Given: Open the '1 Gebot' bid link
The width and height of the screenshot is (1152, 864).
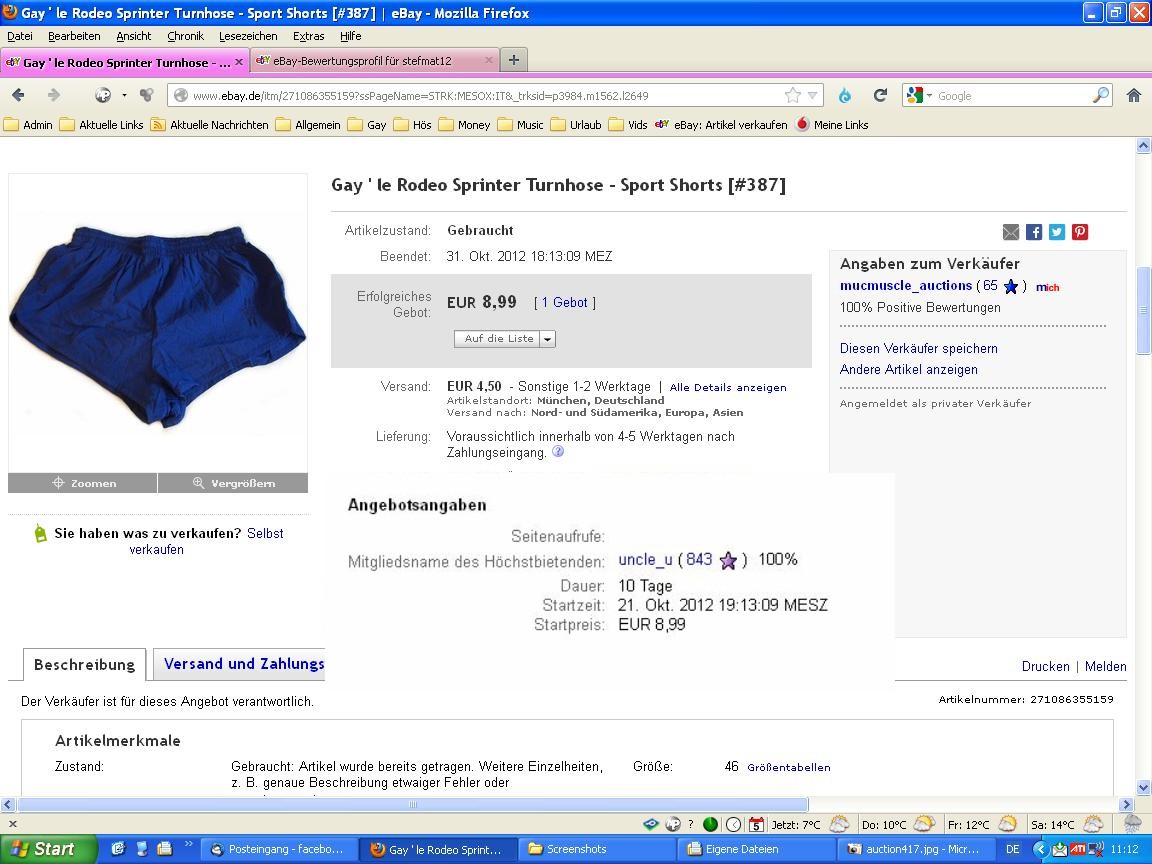Looking at the screenshot, I should (565, 302).
